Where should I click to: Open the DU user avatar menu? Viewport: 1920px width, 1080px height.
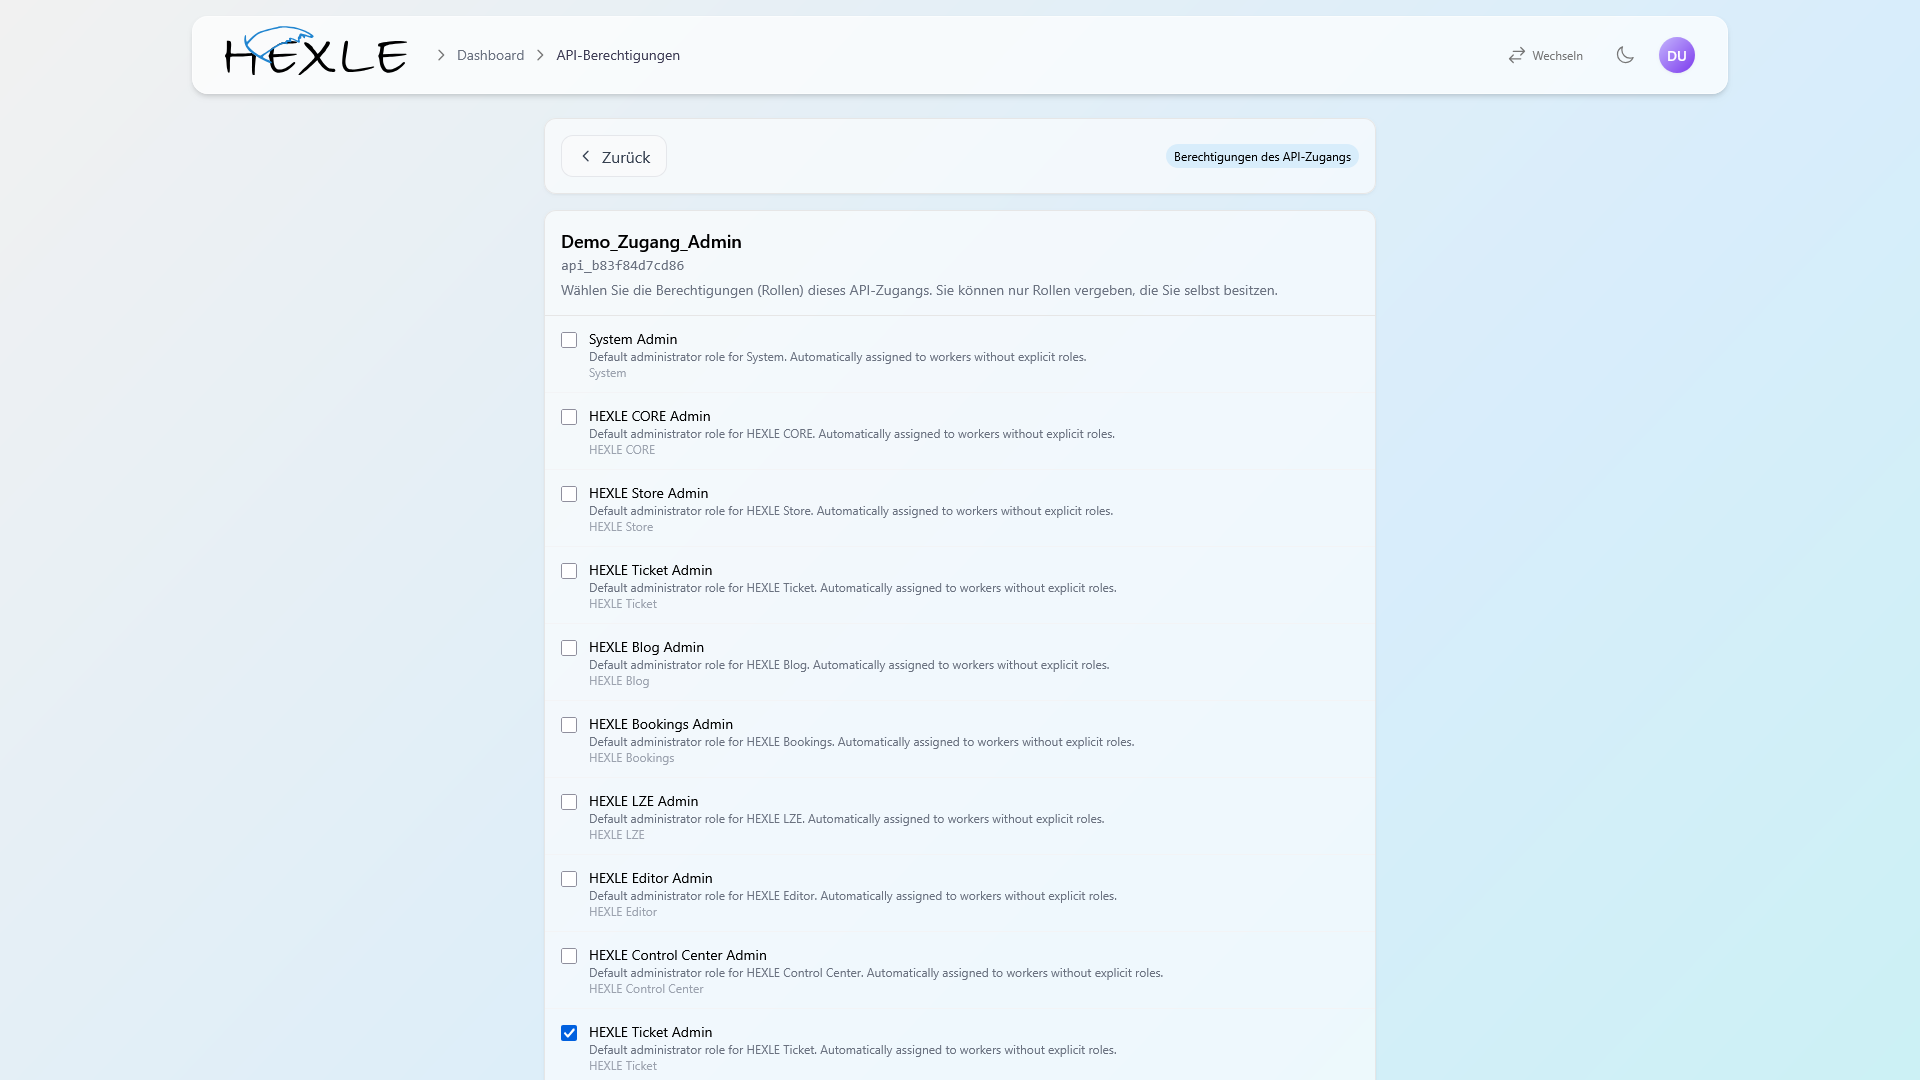click(x=1677, y=55)
